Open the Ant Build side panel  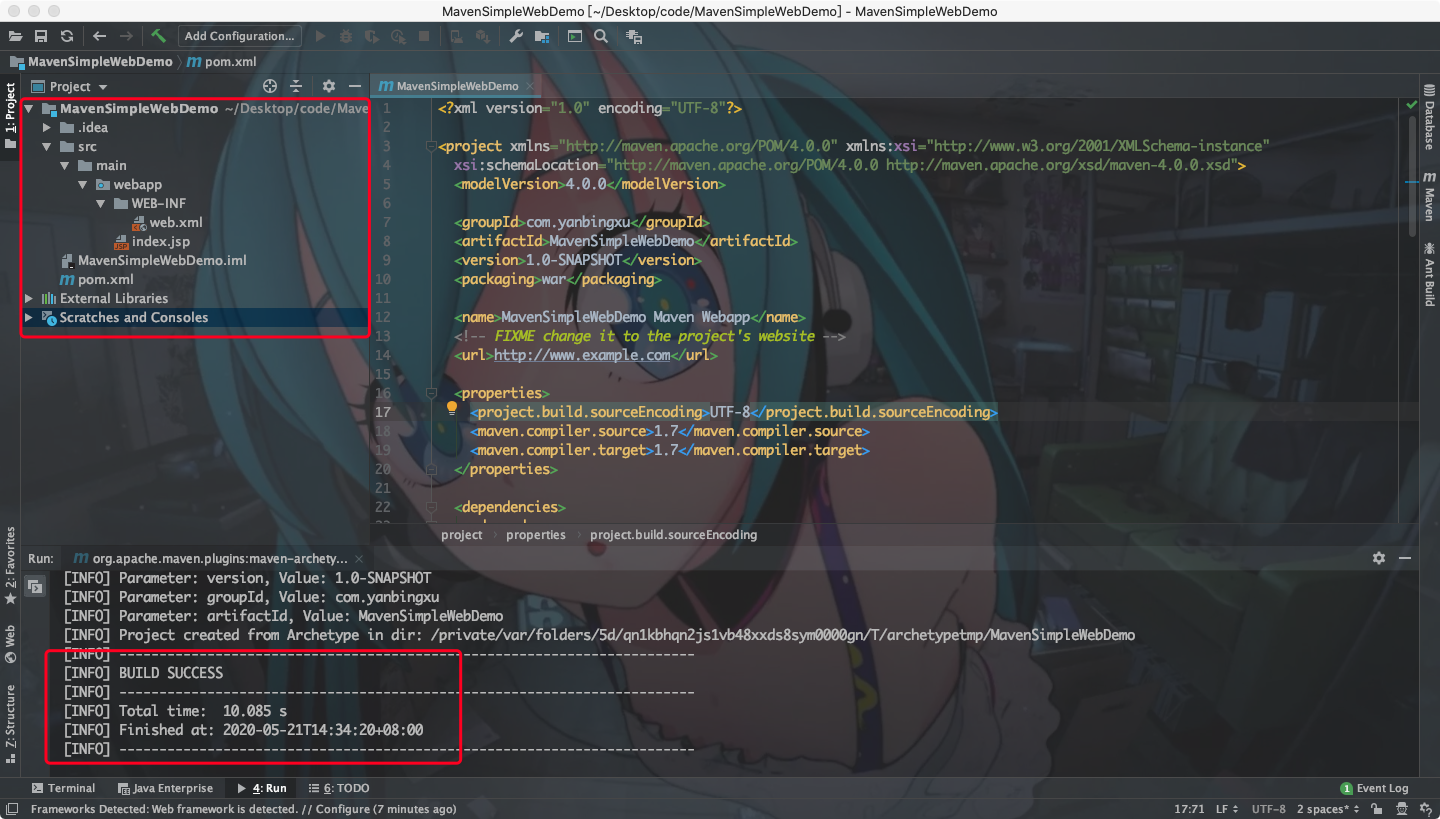1429,273
